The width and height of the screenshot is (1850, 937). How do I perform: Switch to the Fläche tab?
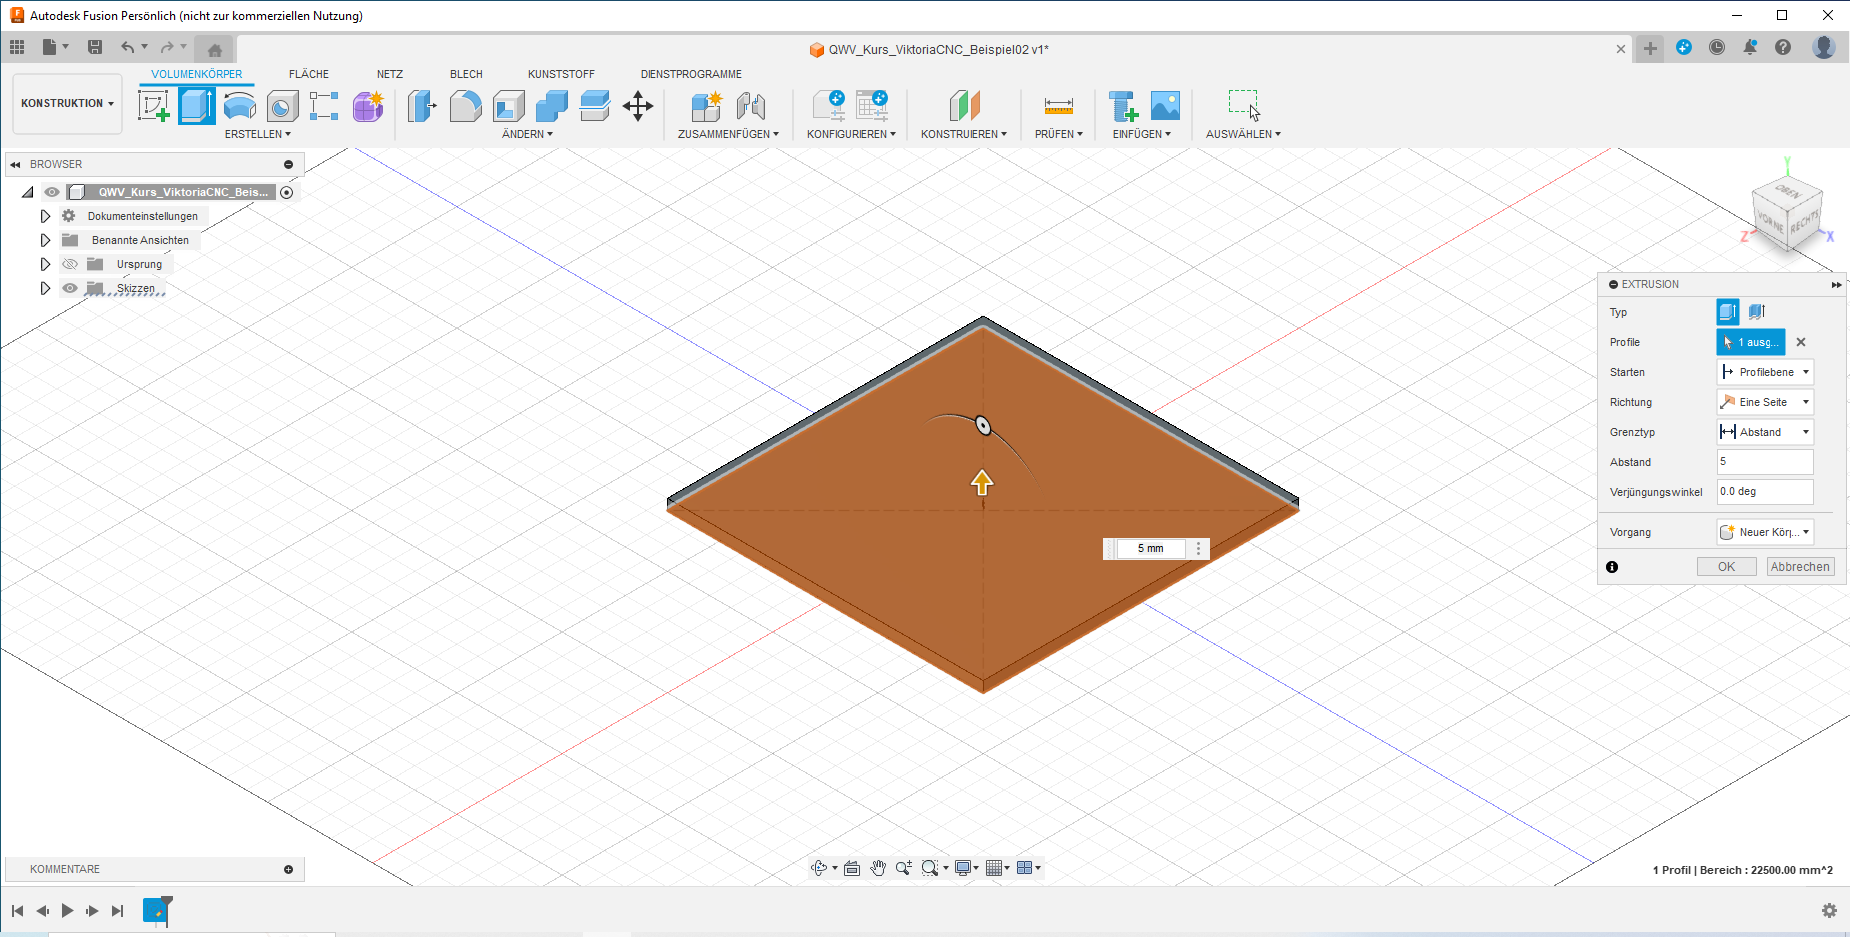308,74
